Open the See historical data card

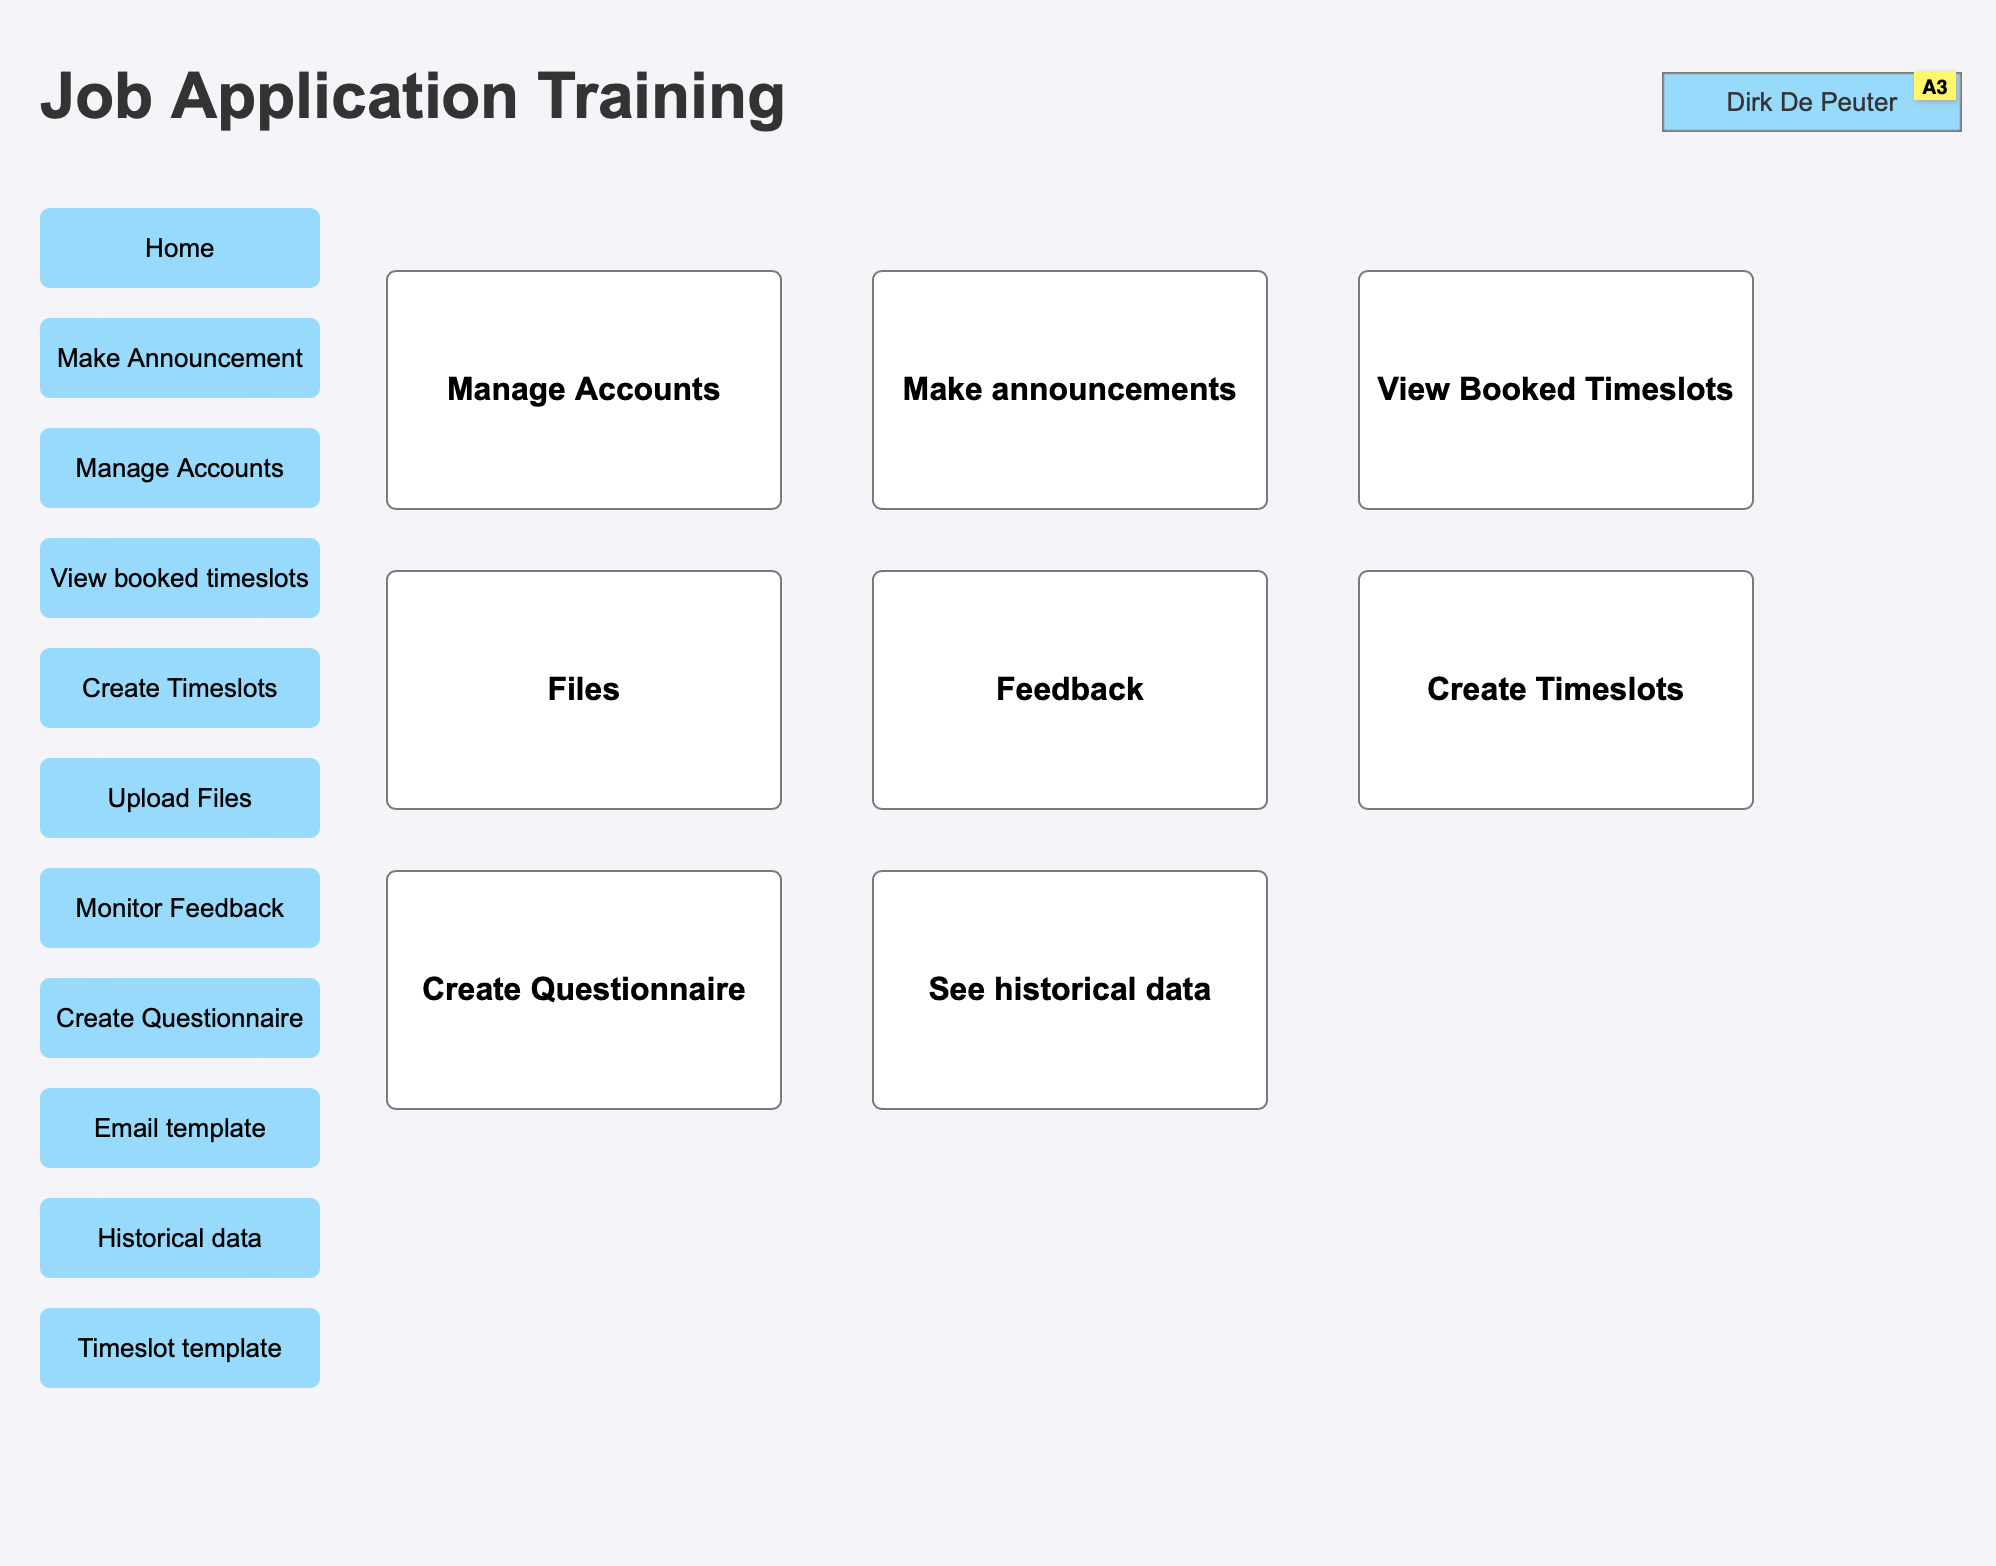click(1069, 989)
